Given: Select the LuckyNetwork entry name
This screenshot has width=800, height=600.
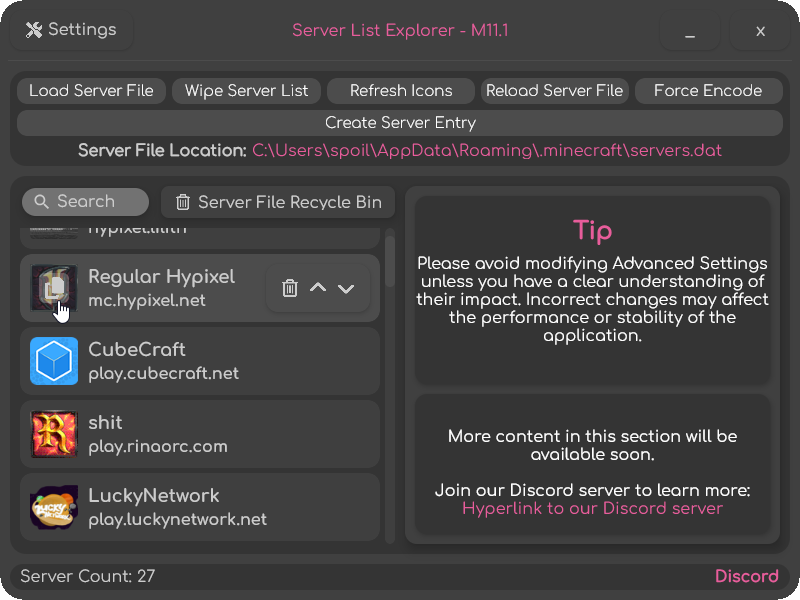Looking at the screenshot, I should coord(154,495).
